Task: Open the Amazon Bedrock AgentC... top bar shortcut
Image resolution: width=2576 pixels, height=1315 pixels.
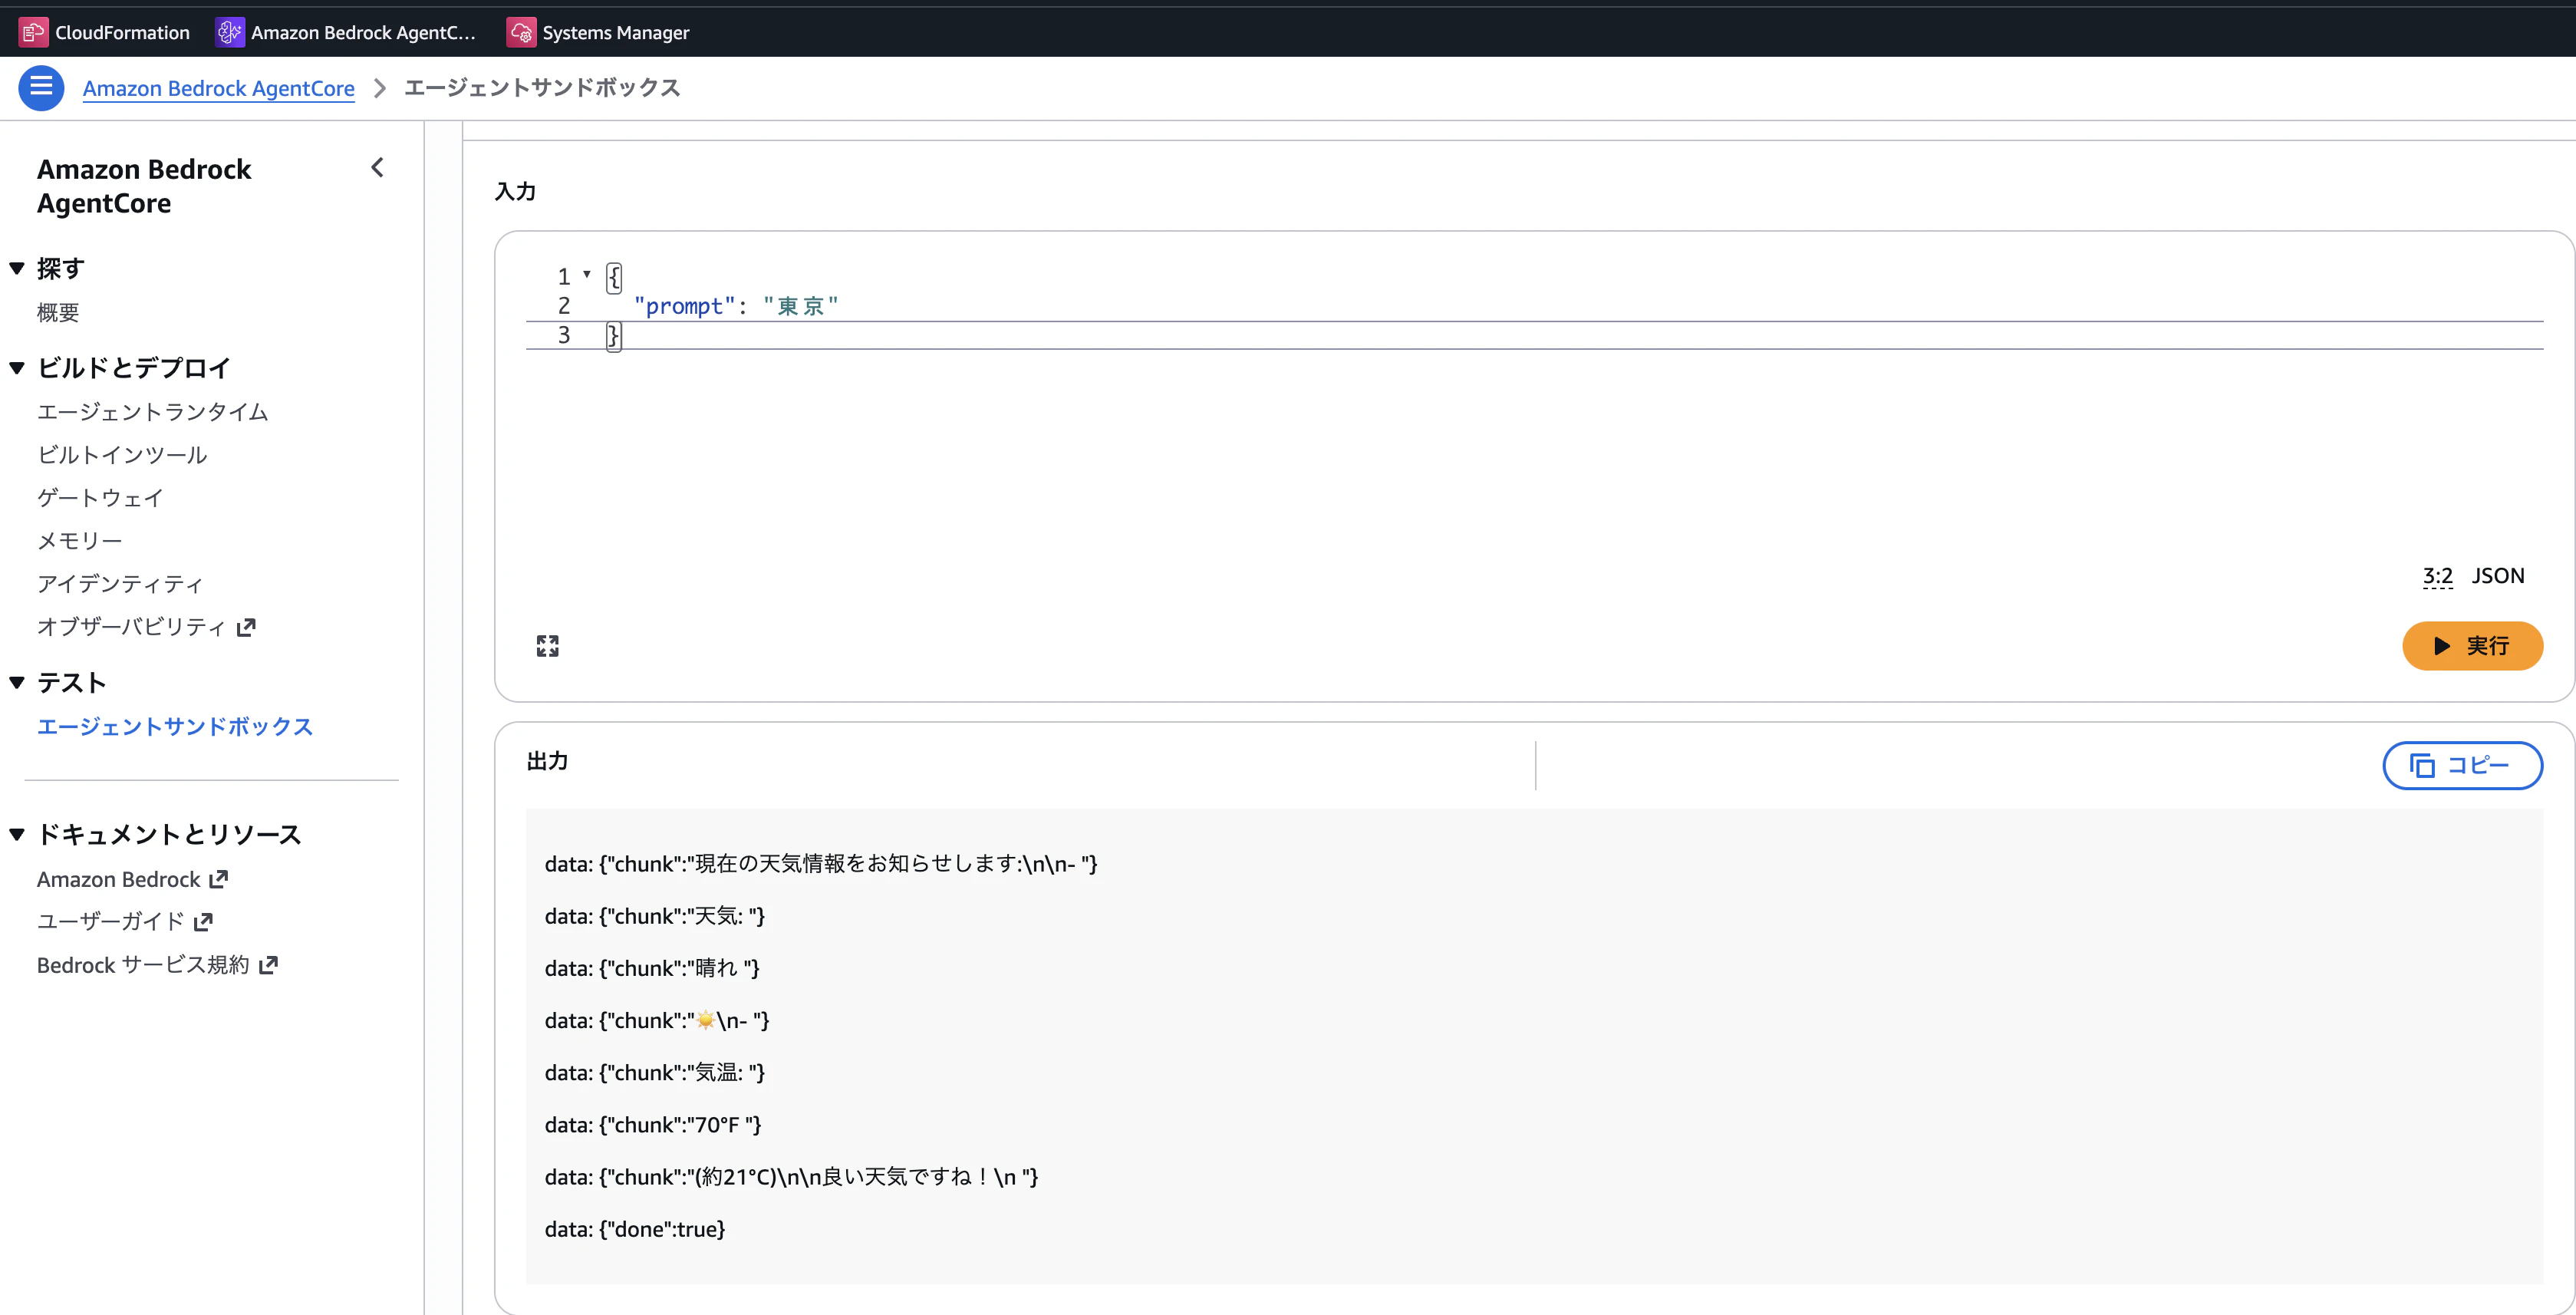Action: click(x=346, y=32)
